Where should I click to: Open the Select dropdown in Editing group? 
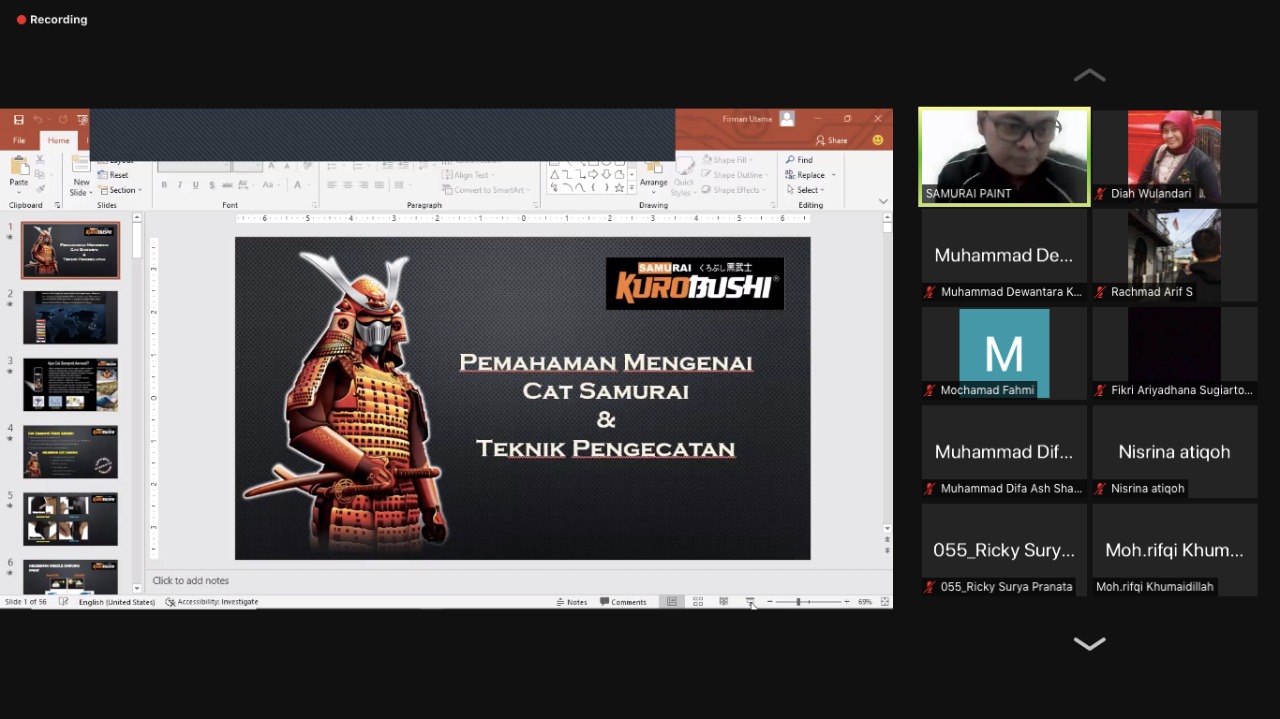(x=807, y=190)
